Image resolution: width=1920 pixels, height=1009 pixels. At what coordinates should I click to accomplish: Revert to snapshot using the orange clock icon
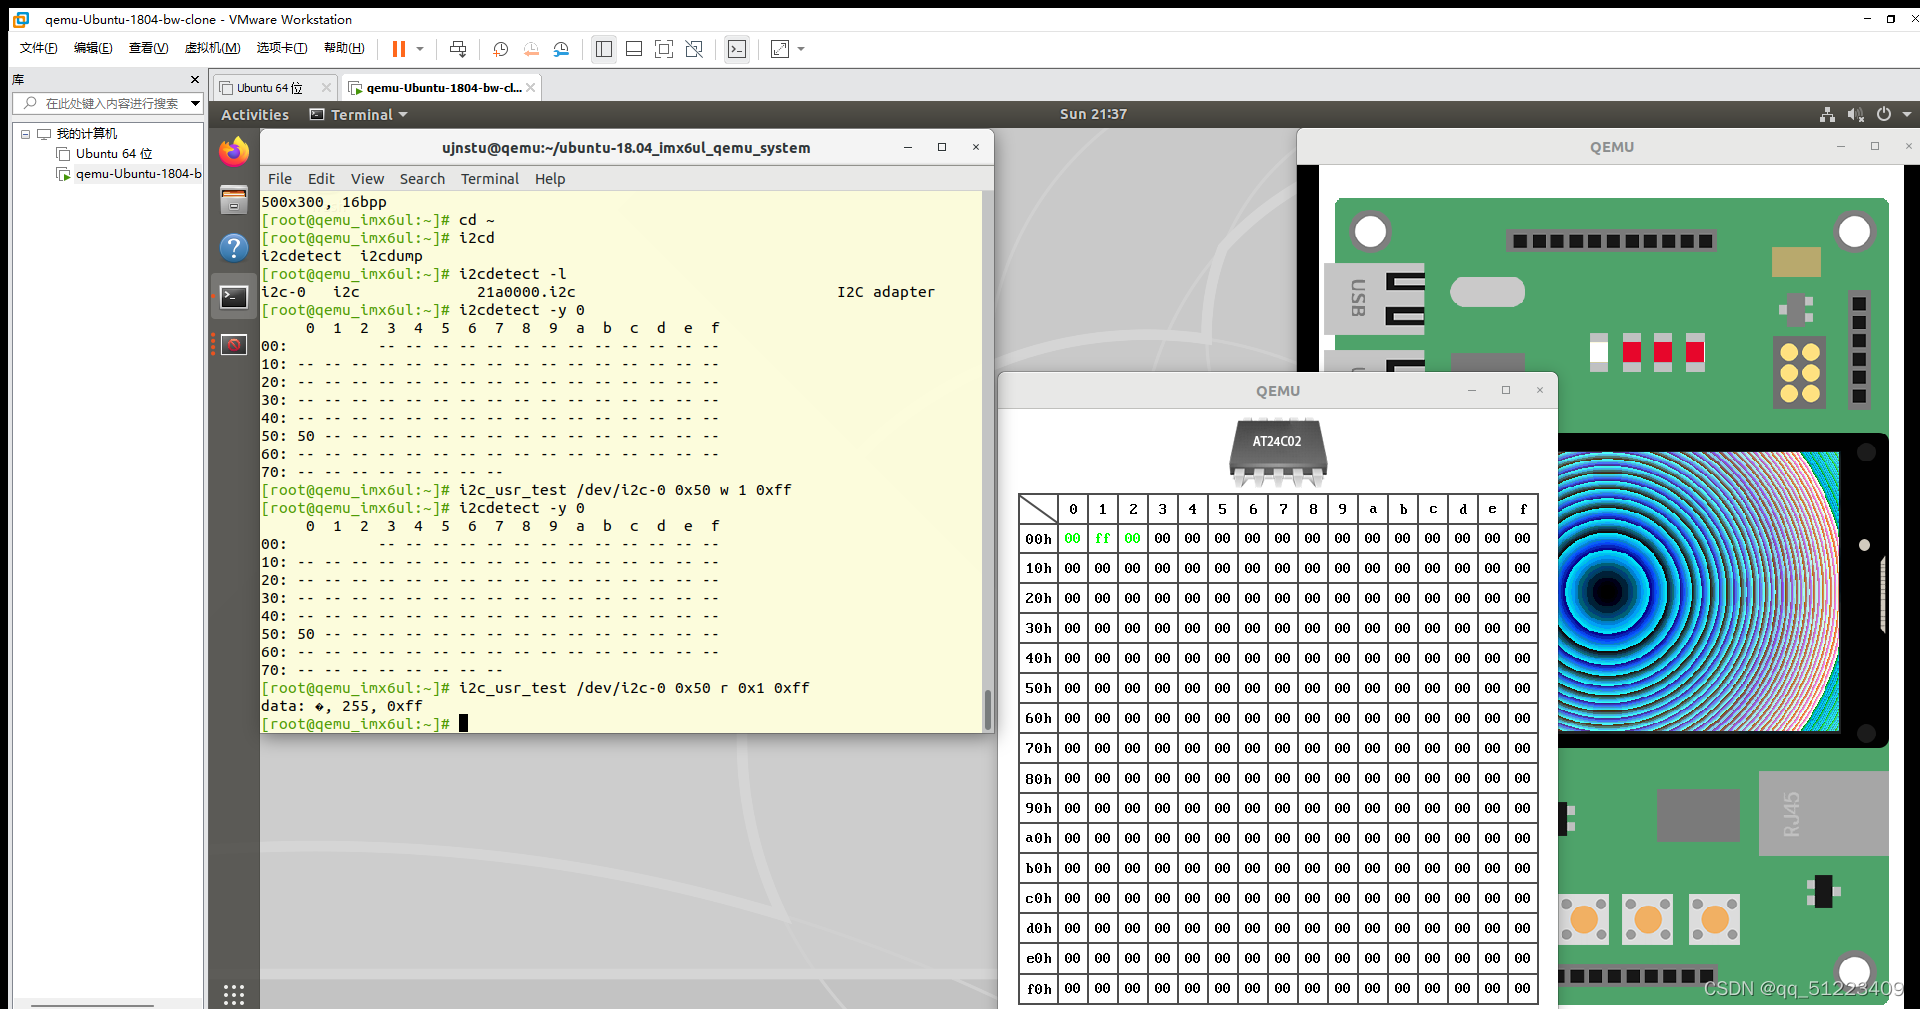pos(531,49)
